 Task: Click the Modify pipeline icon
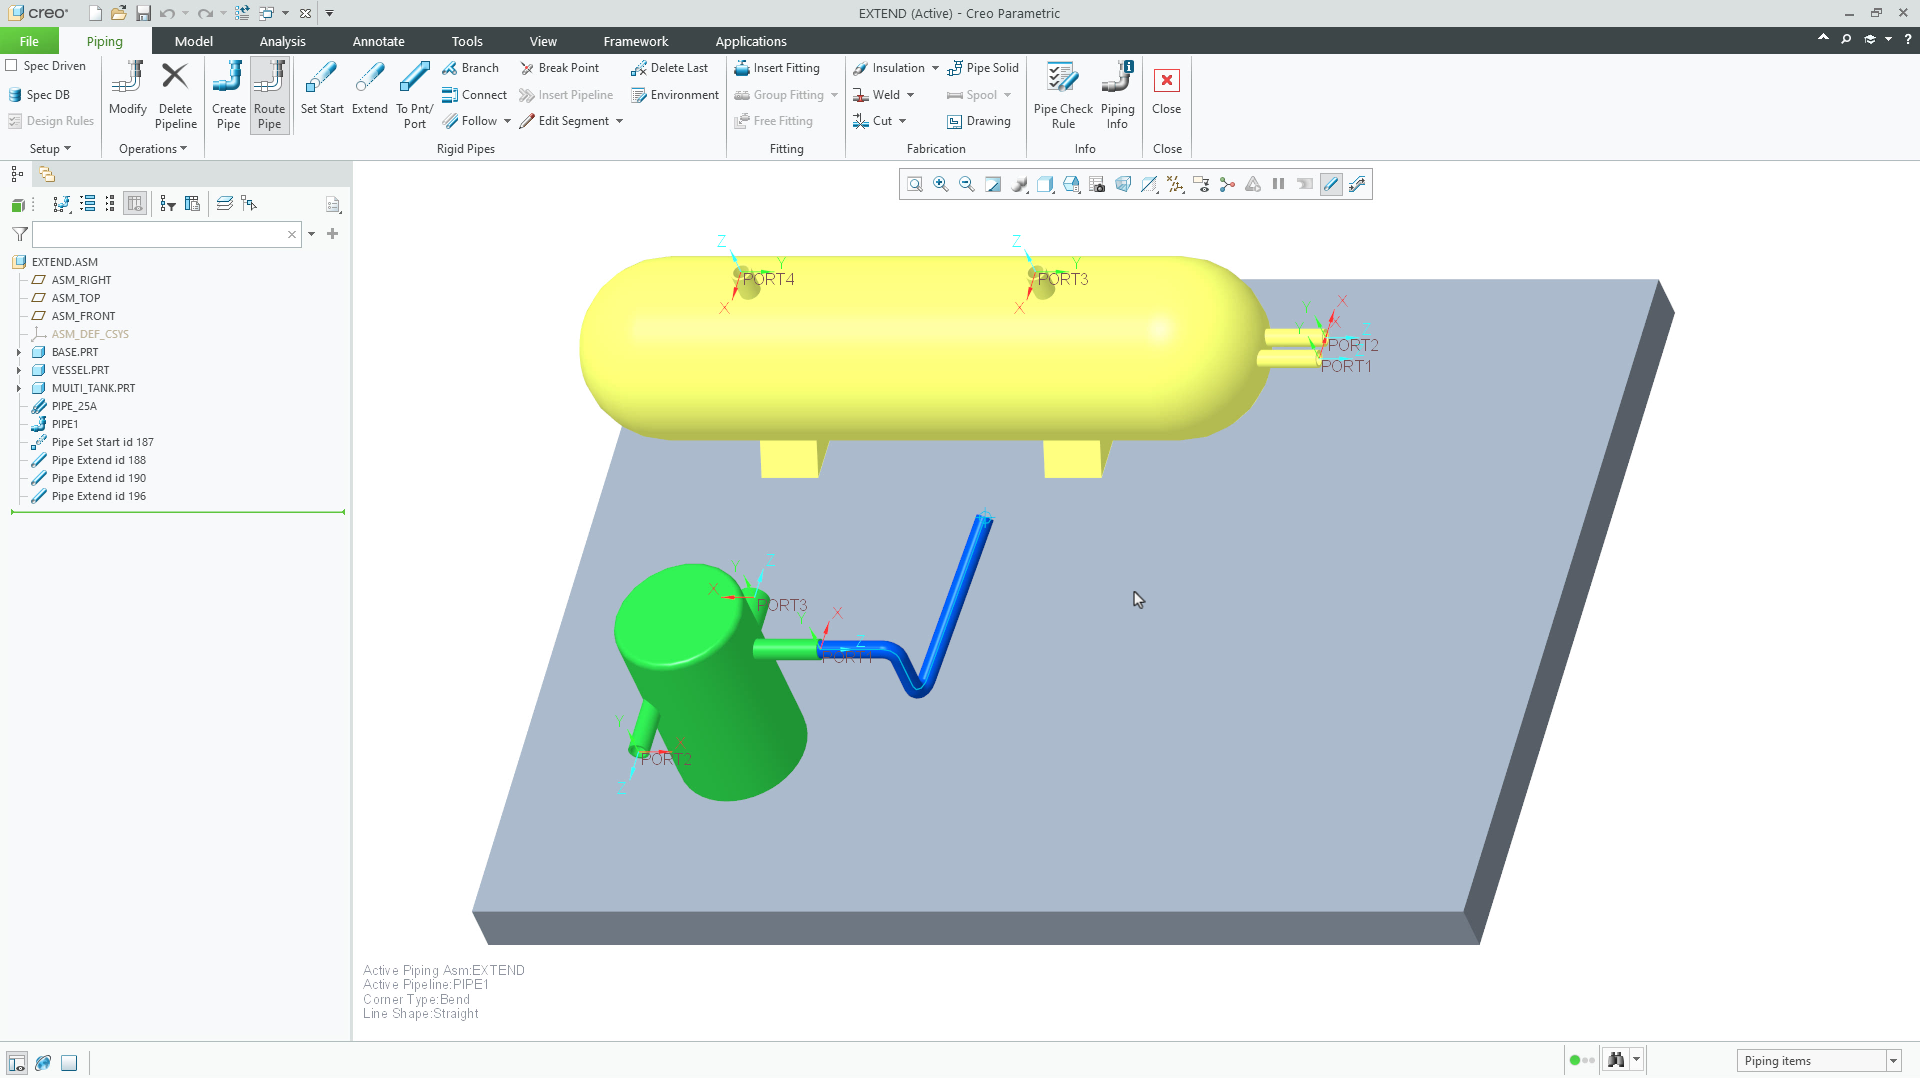127,88
